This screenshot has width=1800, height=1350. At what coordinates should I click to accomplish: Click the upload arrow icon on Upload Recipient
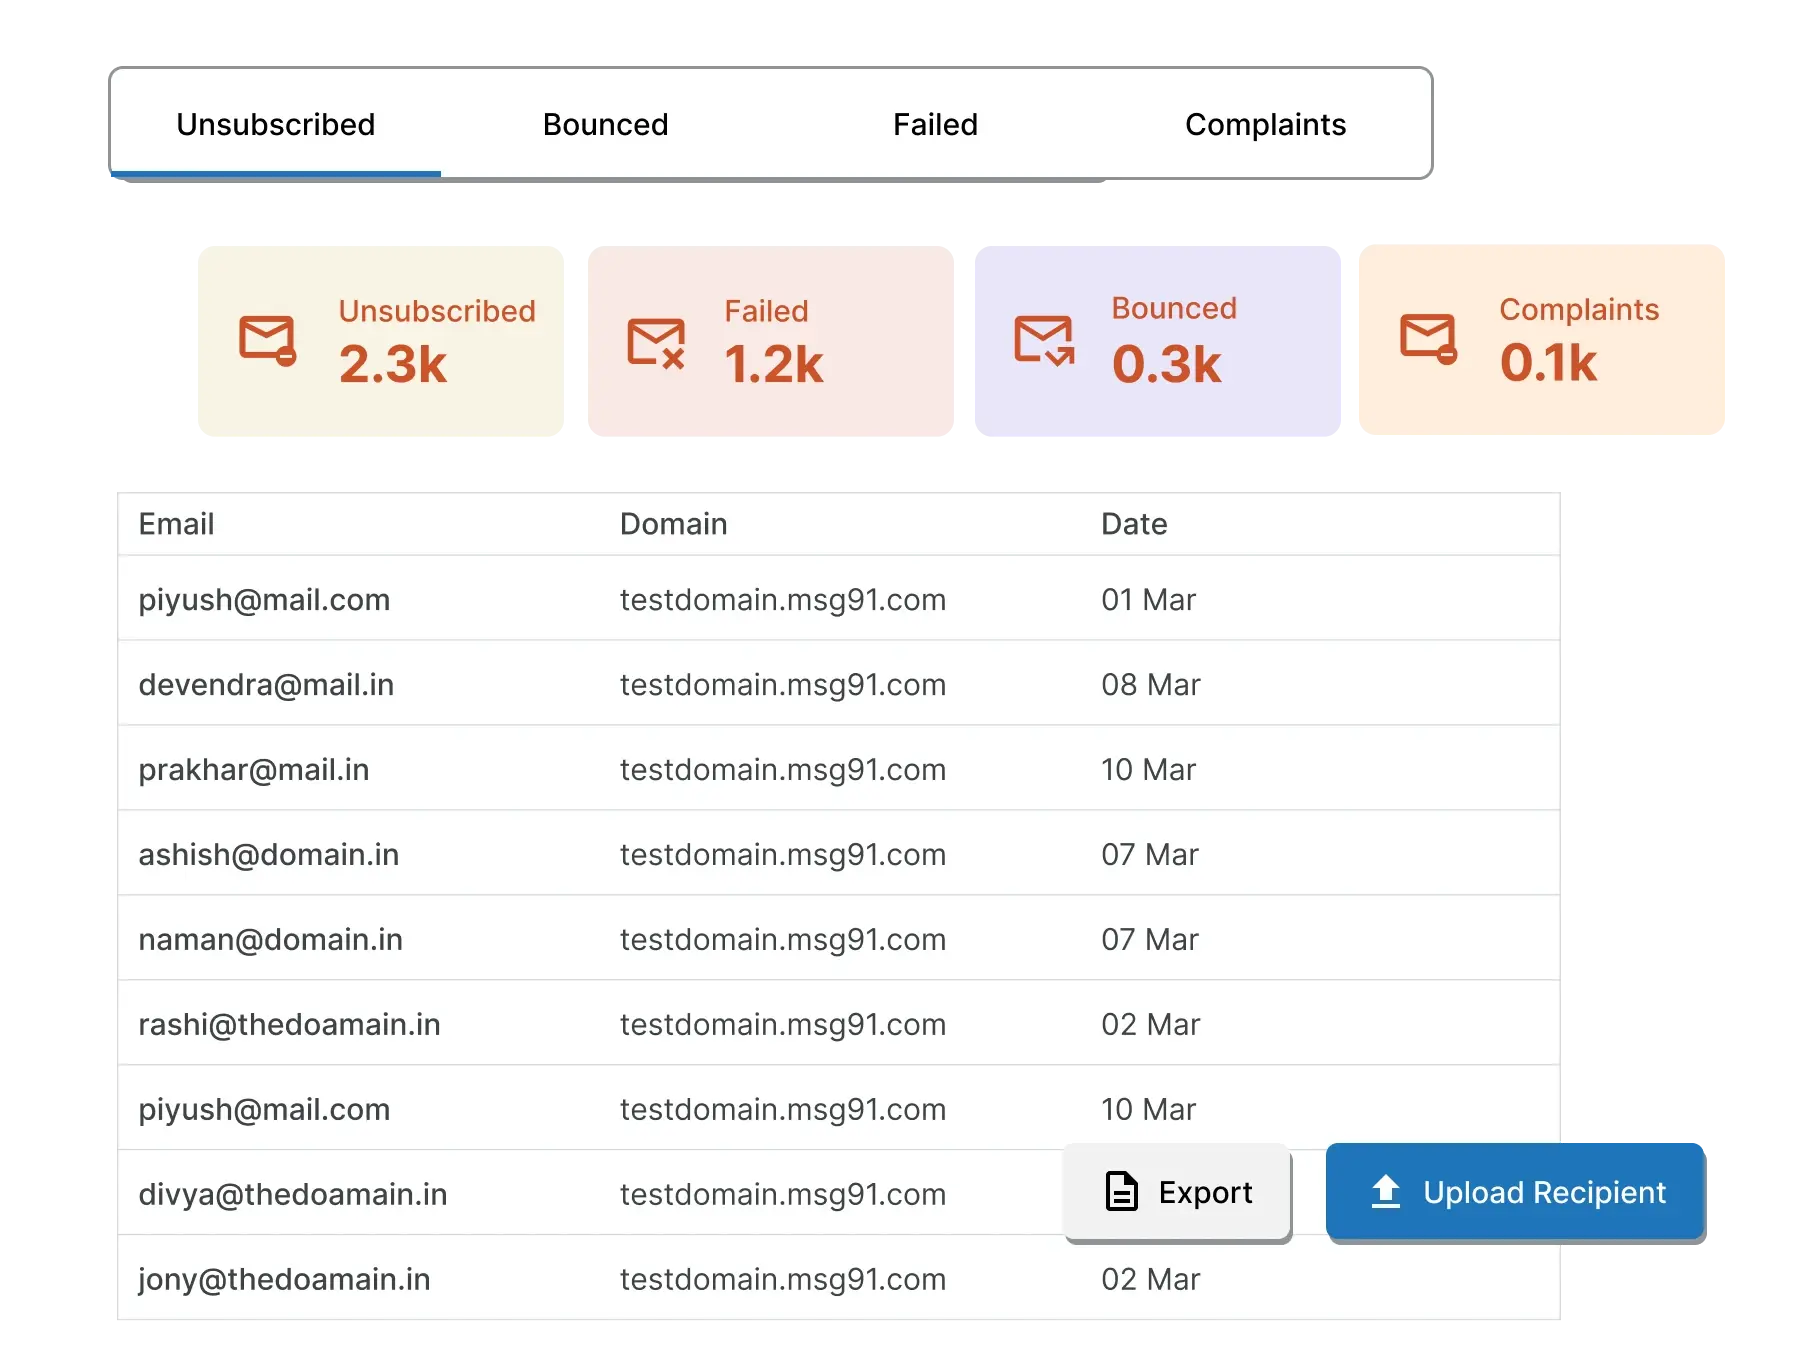tap(1386, 1192)
